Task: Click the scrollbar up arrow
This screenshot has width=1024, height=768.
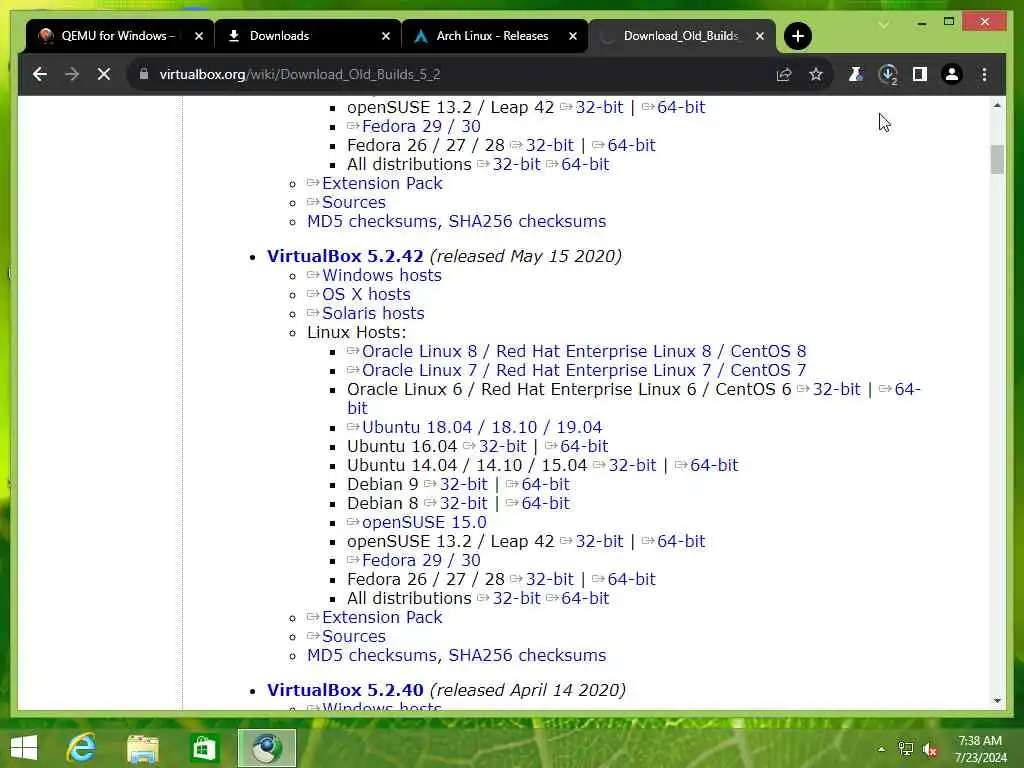Action: pos(997,105)
